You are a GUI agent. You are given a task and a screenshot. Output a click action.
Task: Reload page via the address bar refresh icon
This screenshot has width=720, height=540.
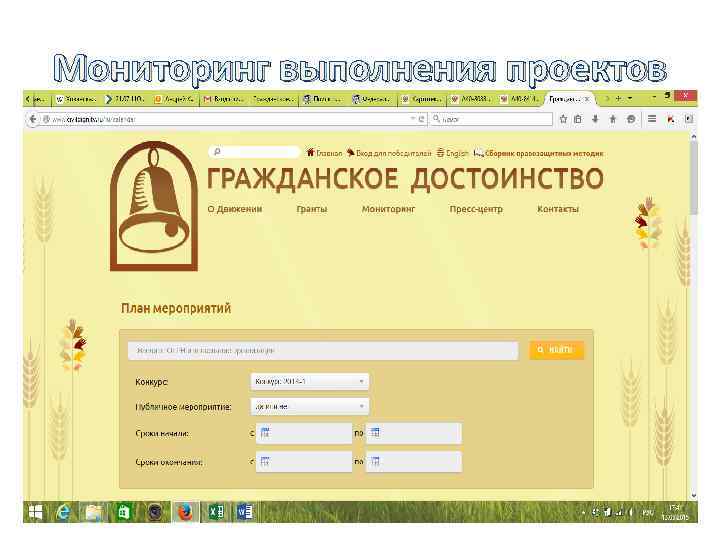point(422,119)
